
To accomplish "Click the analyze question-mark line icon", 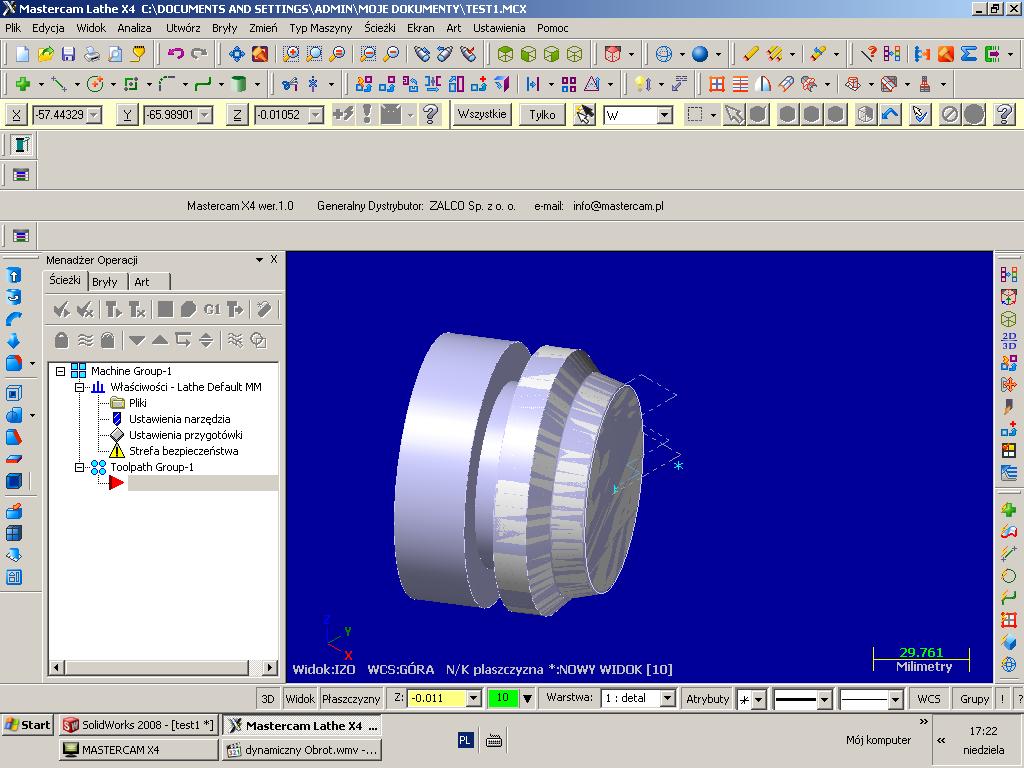I will (869, 54).
